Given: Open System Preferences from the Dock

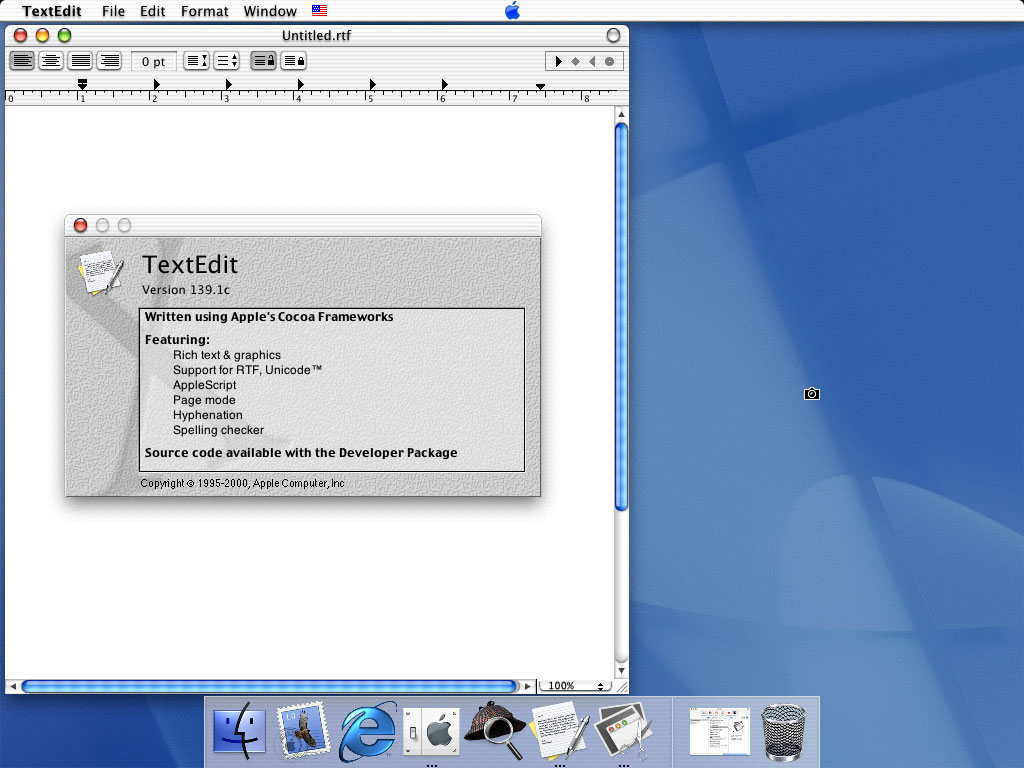Looking at the screenshot, I should click(431, 731).
